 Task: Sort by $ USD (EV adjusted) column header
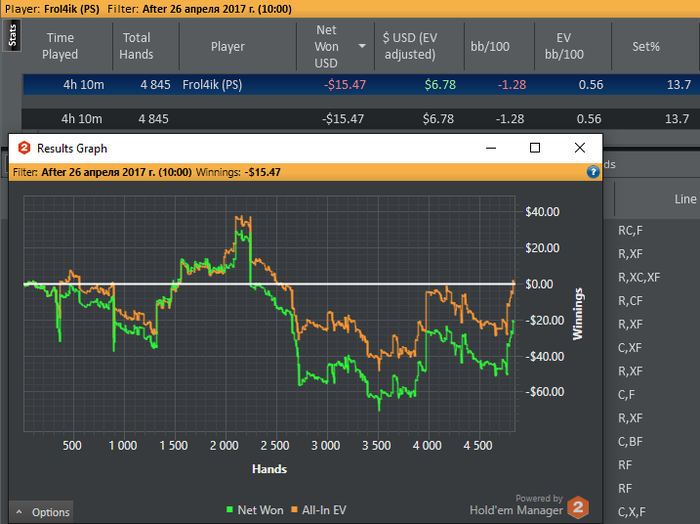[410, 46]
